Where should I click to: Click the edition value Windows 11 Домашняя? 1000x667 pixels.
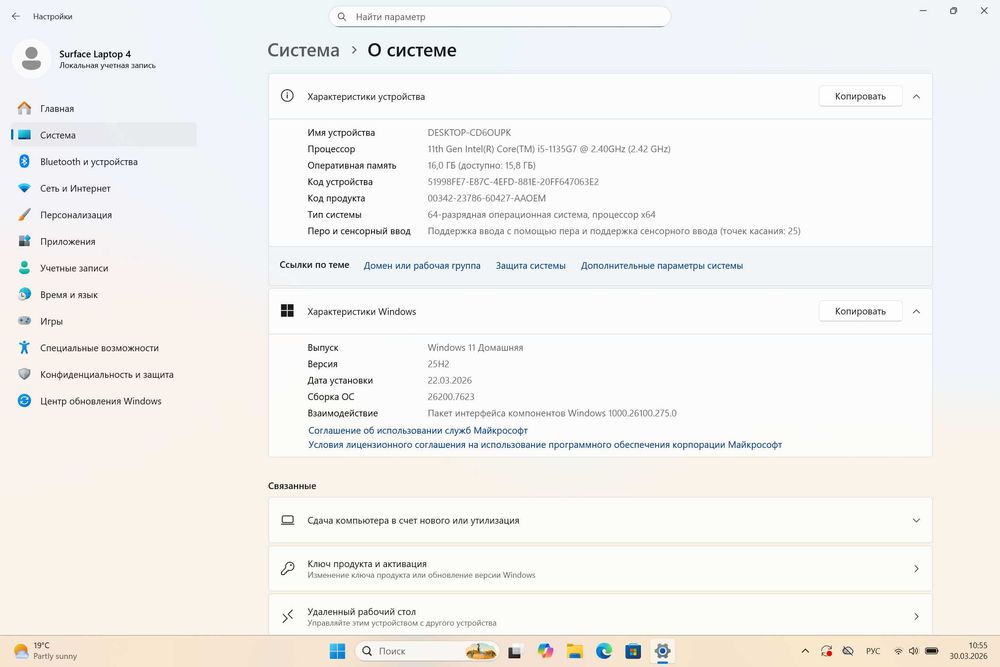[x=475, y=348]
